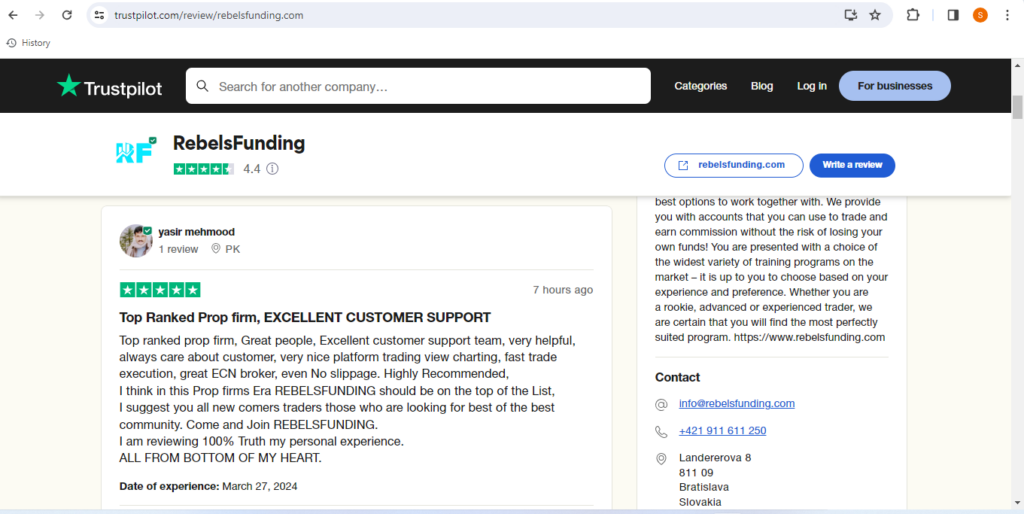
Task: Focus the Search for another company field
Action: 418,86
